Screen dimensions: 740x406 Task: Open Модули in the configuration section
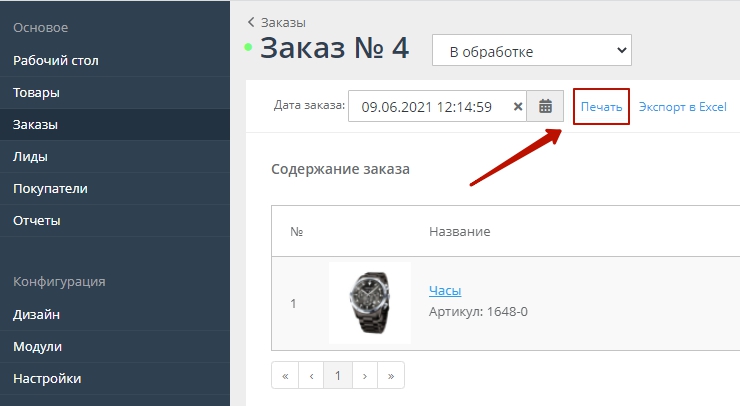coord(38,346)
